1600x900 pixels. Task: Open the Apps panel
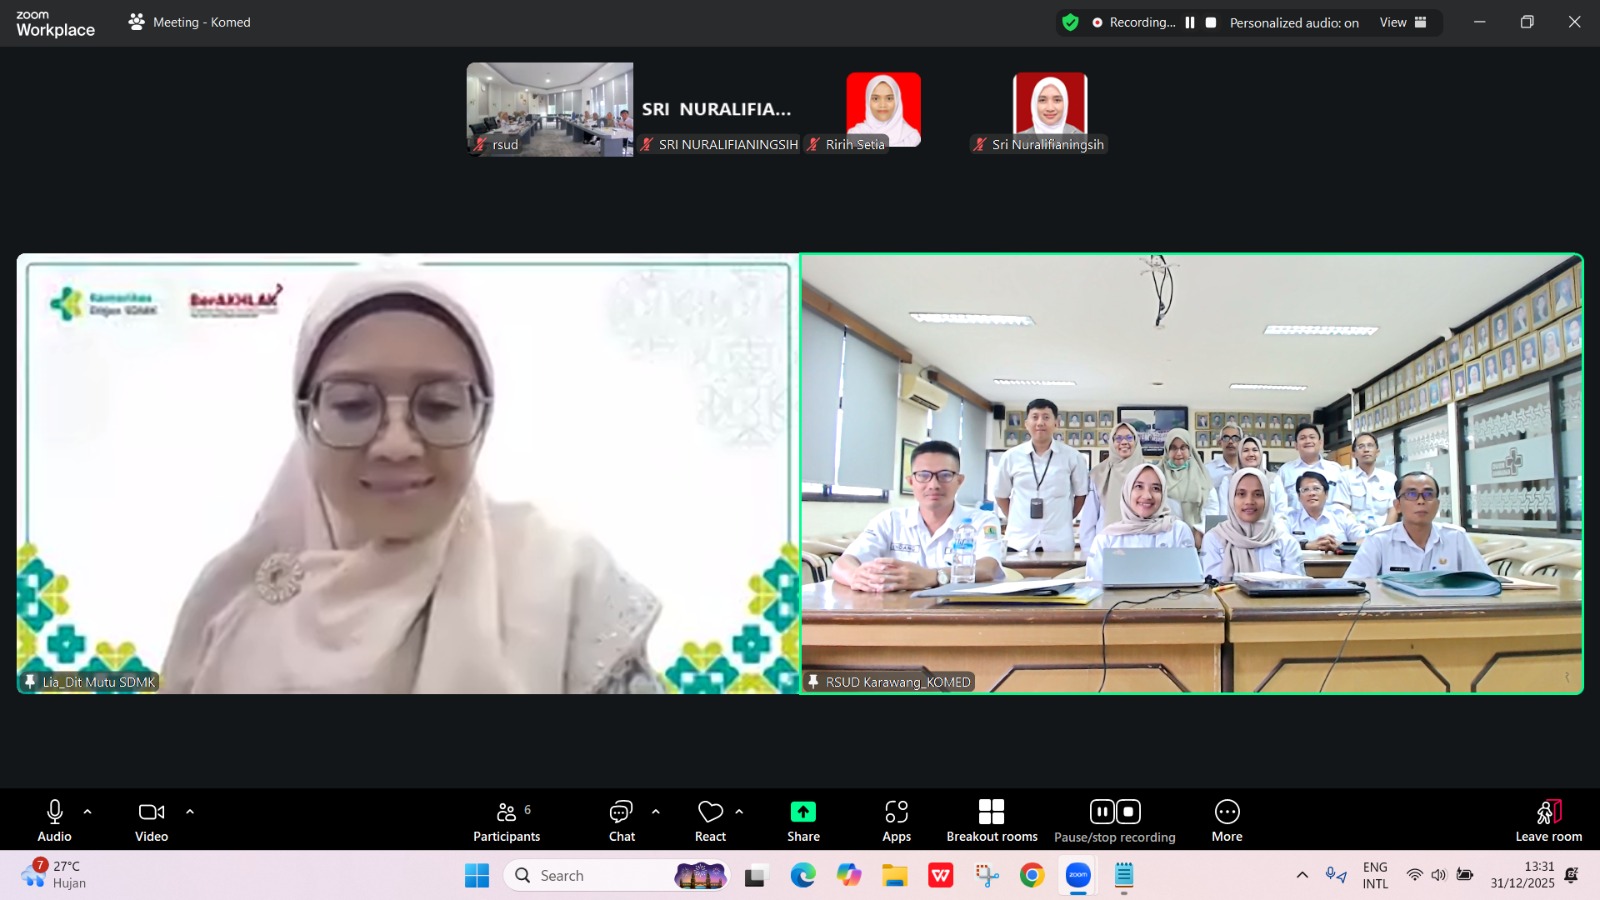tap(896, 820)
